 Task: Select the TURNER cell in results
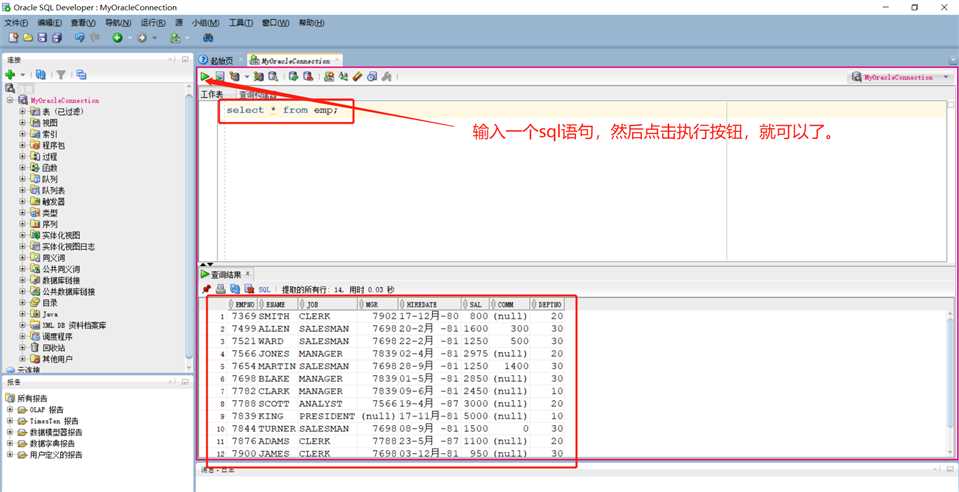pyautogui.click(x=277, y=429)
